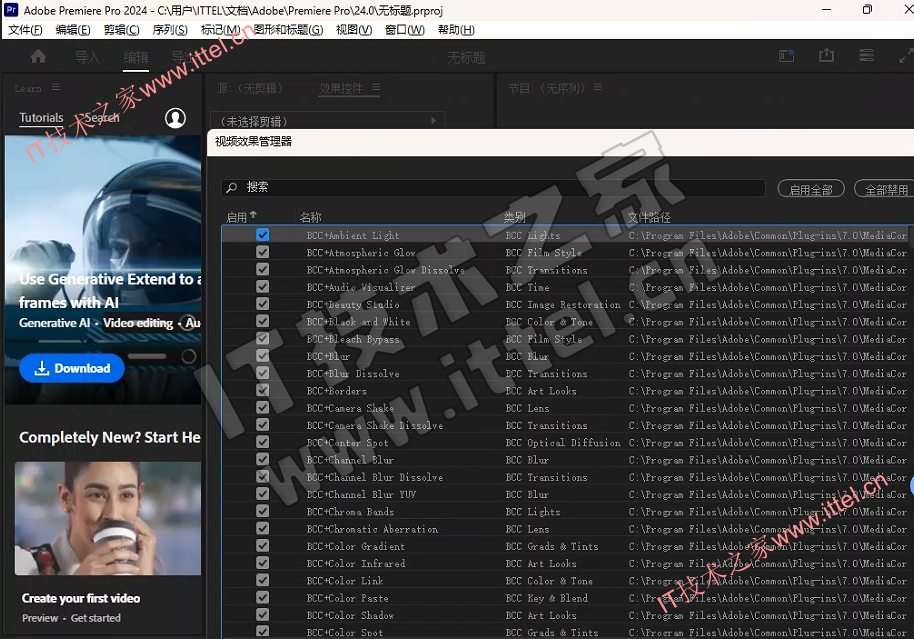
Task: Sort by the 类别 column header
Action: 514,217
